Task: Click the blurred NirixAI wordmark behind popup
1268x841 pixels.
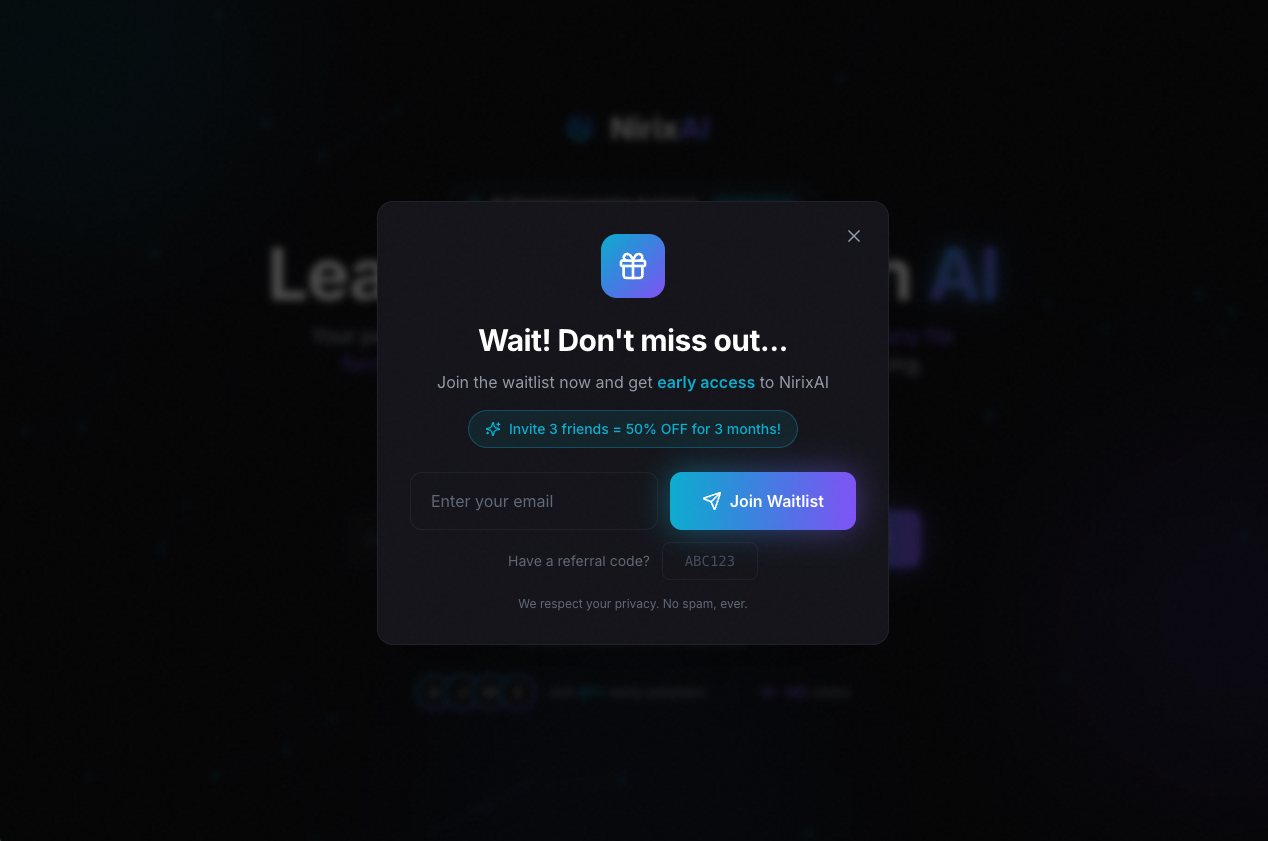Action: 660,128
